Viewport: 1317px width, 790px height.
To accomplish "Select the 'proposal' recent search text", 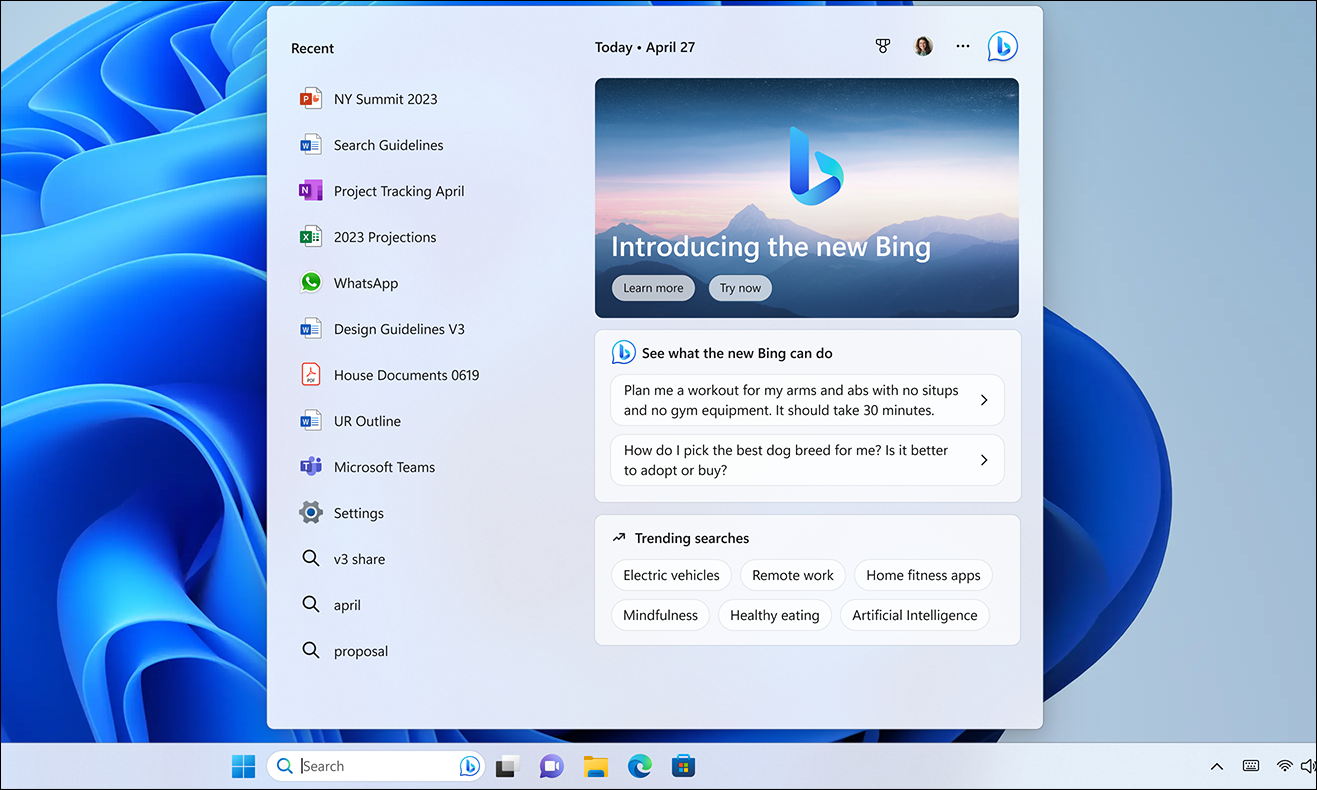I will pos(361,651).
